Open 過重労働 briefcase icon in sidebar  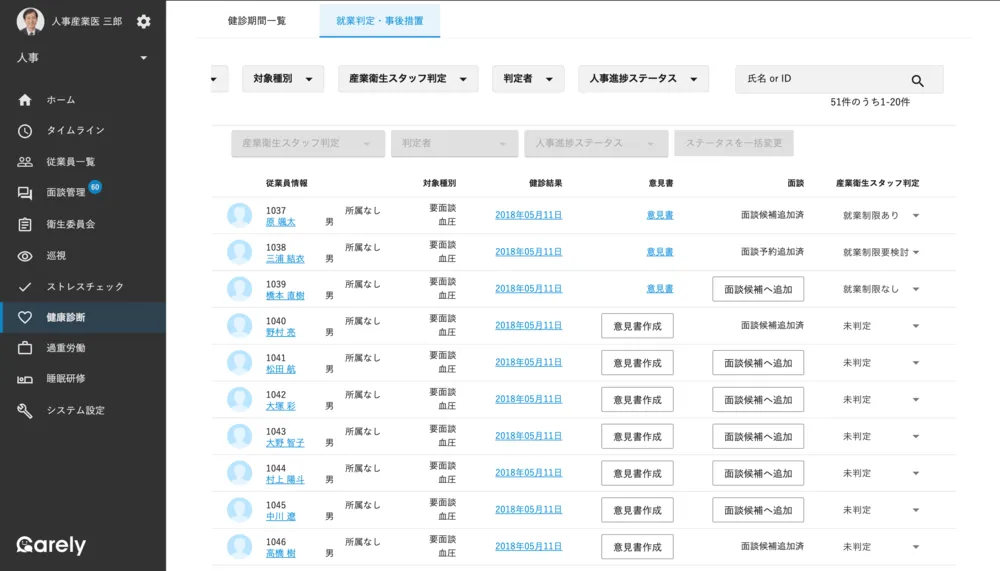[25, 348]
